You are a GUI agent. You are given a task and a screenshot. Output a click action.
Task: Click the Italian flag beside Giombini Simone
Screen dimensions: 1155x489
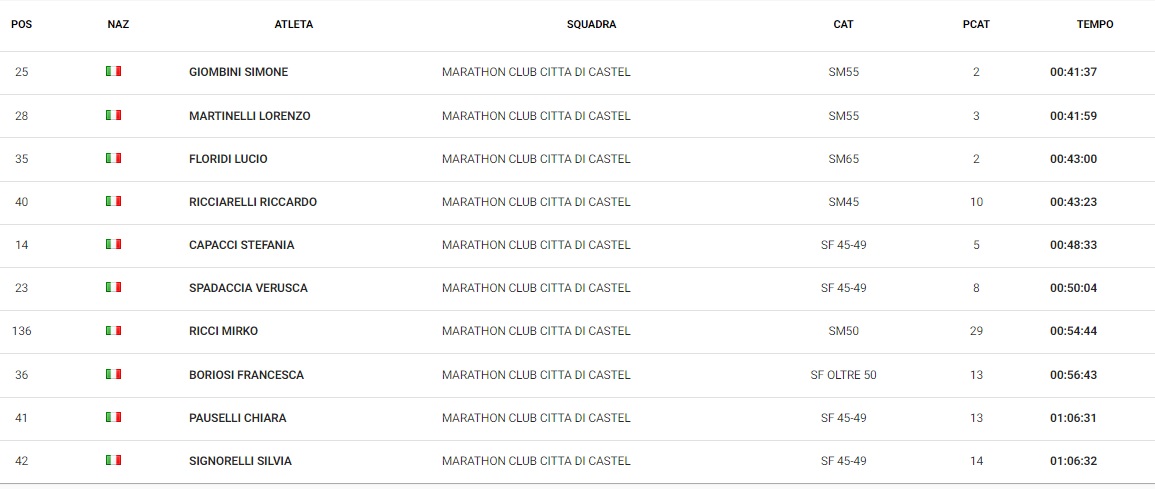click(113, 71)
